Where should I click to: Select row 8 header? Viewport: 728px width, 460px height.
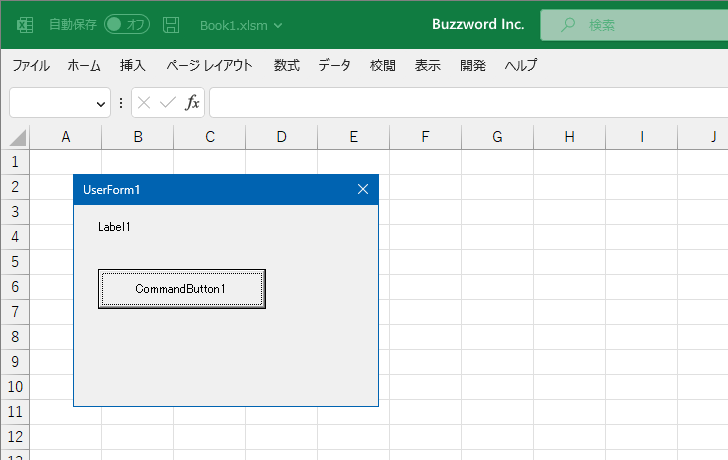15,337
